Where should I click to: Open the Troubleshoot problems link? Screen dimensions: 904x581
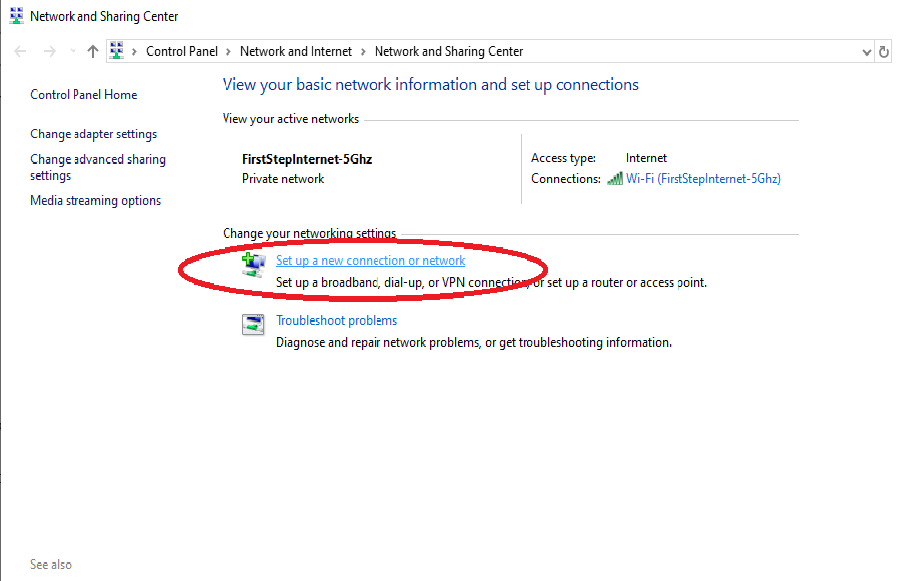[336, 321]
